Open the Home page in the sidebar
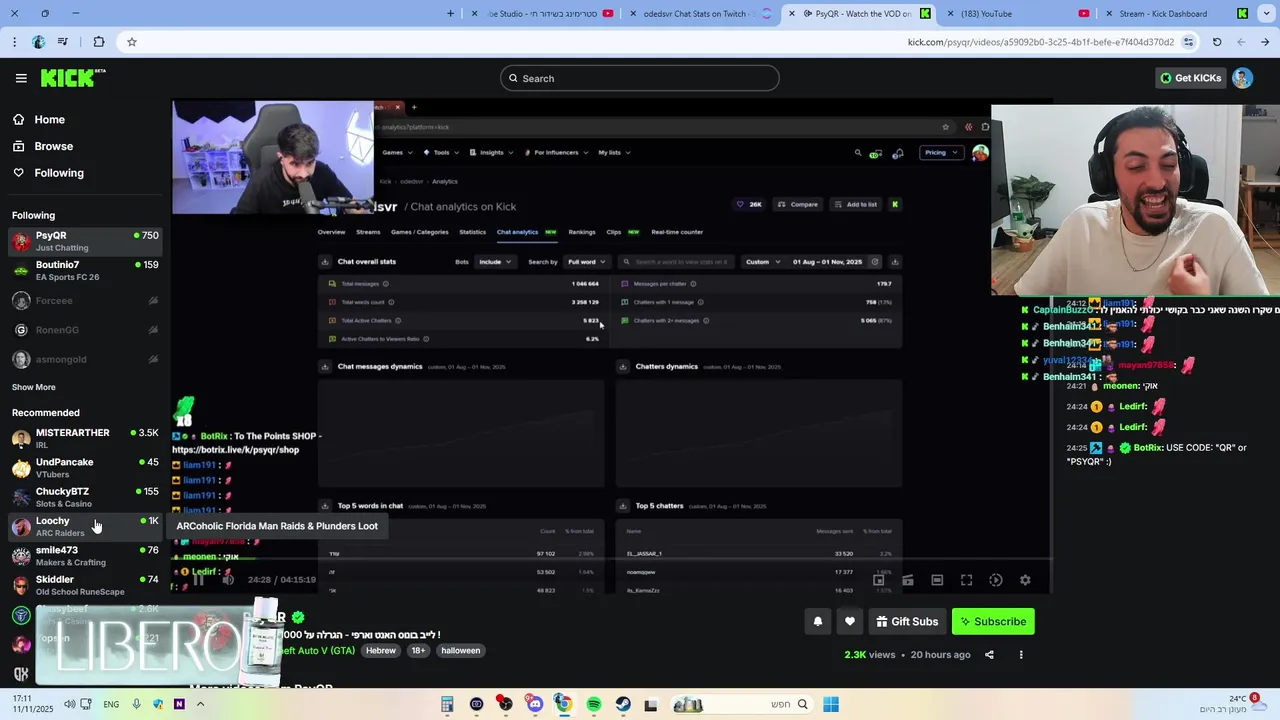This screenshot has height=720, width=1280. [x=49, y=120]
